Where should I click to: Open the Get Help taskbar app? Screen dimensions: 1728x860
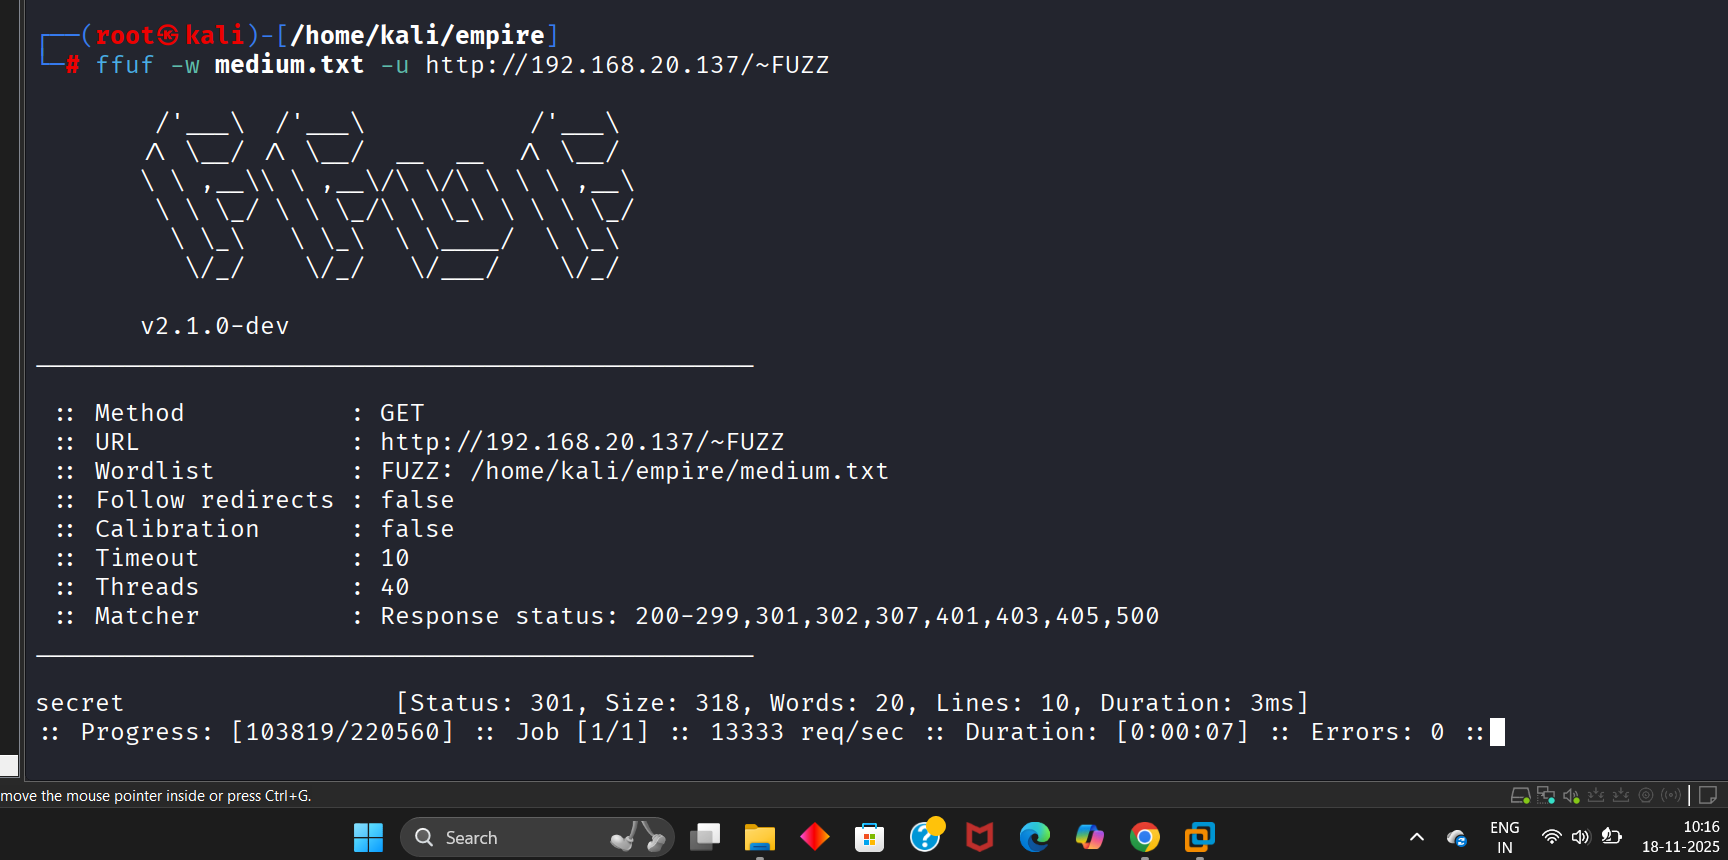[x=925, y=837]
